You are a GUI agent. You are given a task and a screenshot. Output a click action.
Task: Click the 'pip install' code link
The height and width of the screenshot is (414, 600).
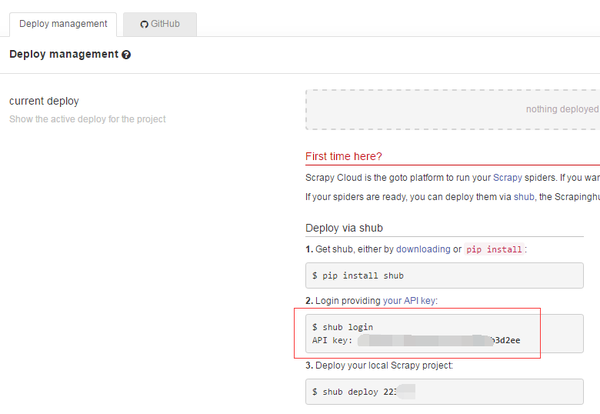pyautogui.click(x=495, y=249)
